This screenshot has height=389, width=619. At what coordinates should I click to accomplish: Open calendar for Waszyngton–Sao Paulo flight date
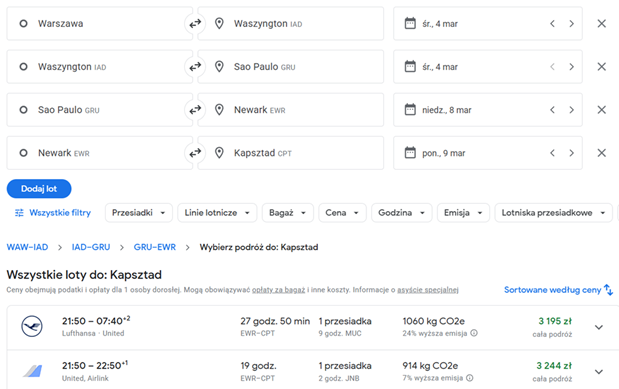click(410, 66)
